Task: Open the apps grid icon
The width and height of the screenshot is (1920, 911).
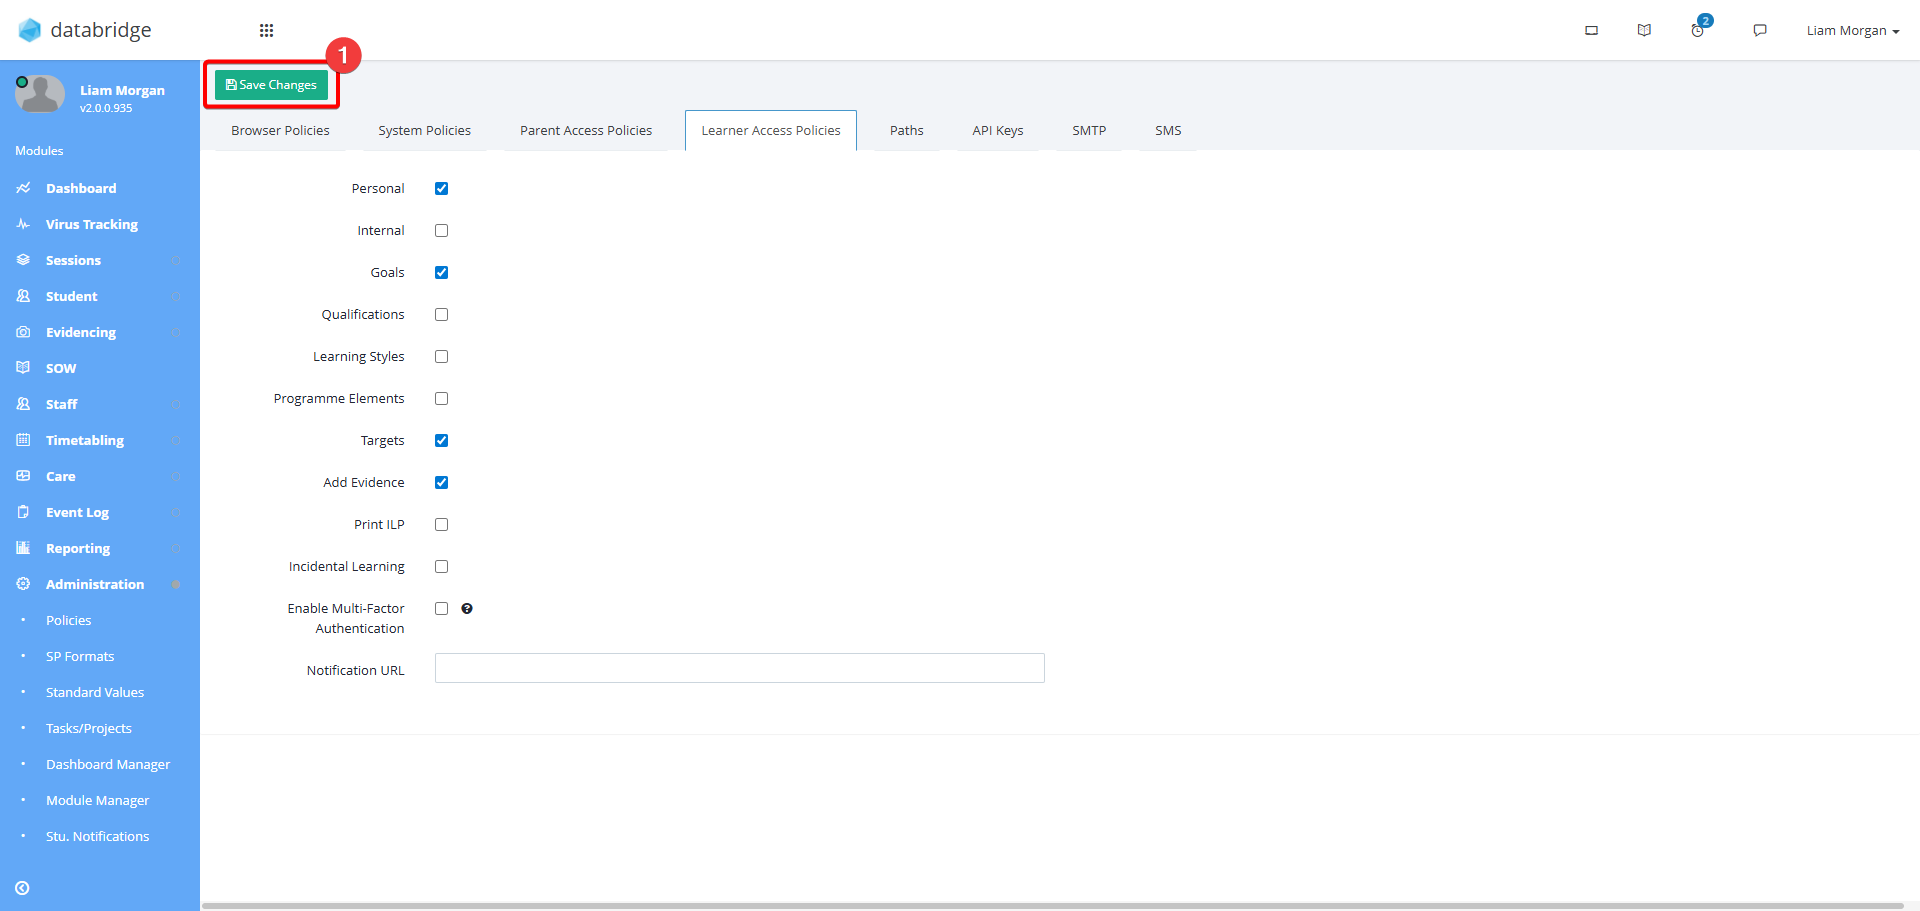Action: coord(266,30)
